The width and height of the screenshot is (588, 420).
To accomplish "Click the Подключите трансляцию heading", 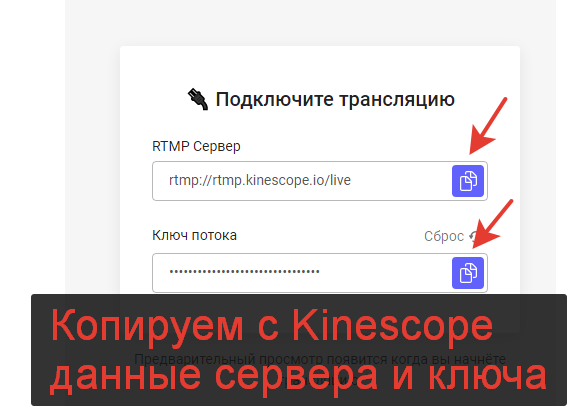I will (x=335, y=100).
